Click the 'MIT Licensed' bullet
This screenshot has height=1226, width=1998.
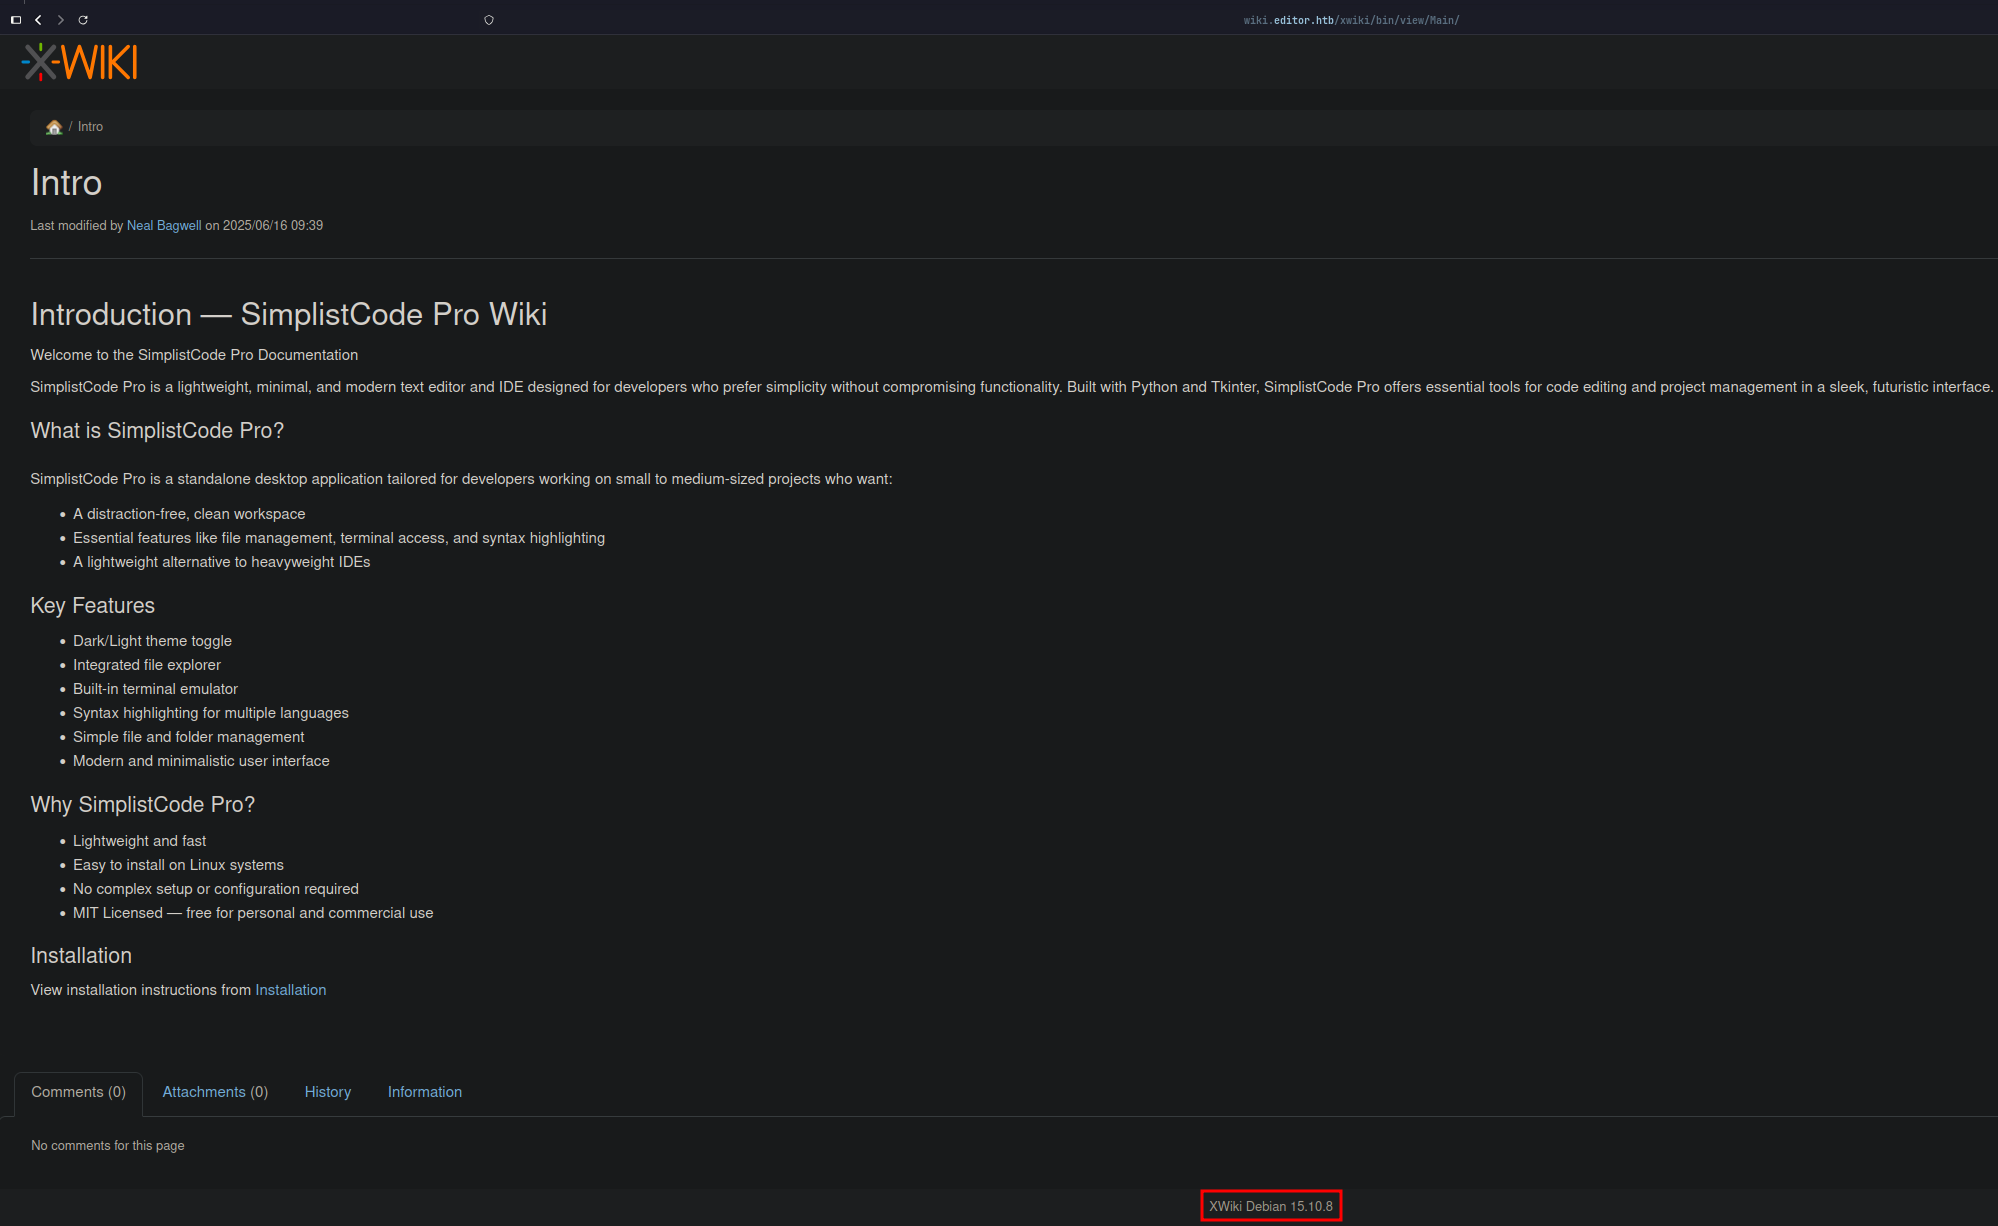click(x=253, y=913)
